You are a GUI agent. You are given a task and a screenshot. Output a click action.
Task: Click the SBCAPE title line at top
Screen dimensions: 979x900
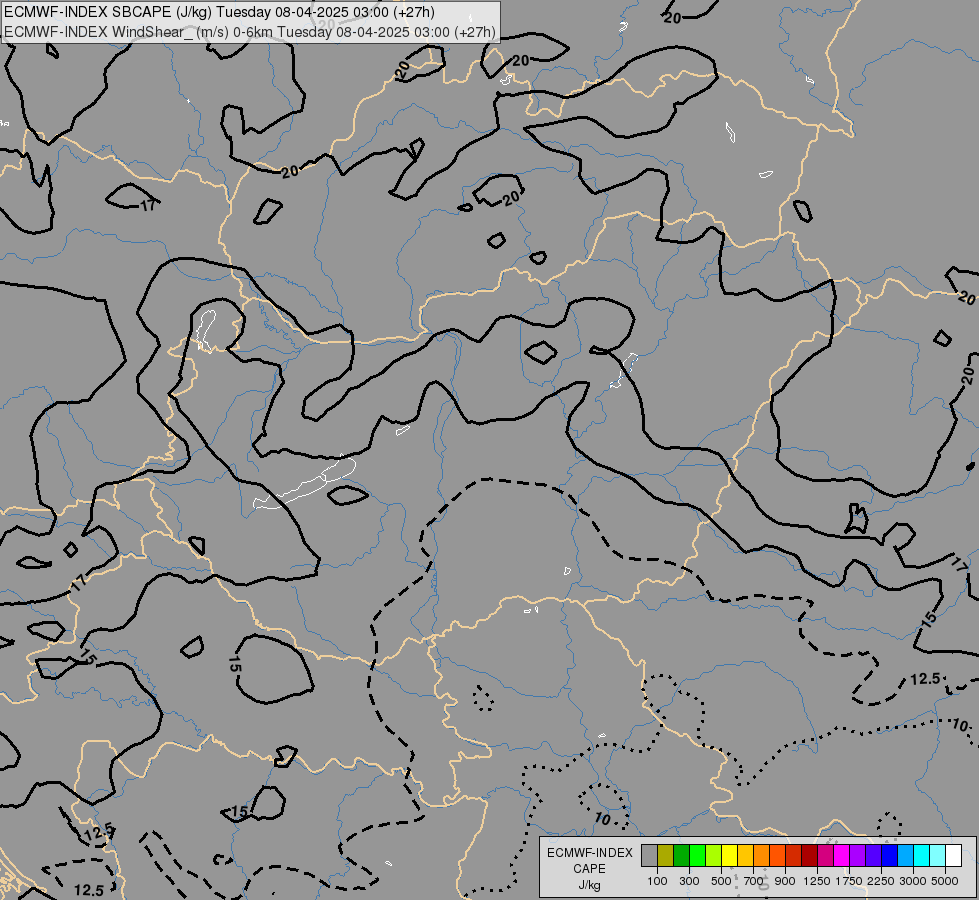pos(219,12)
